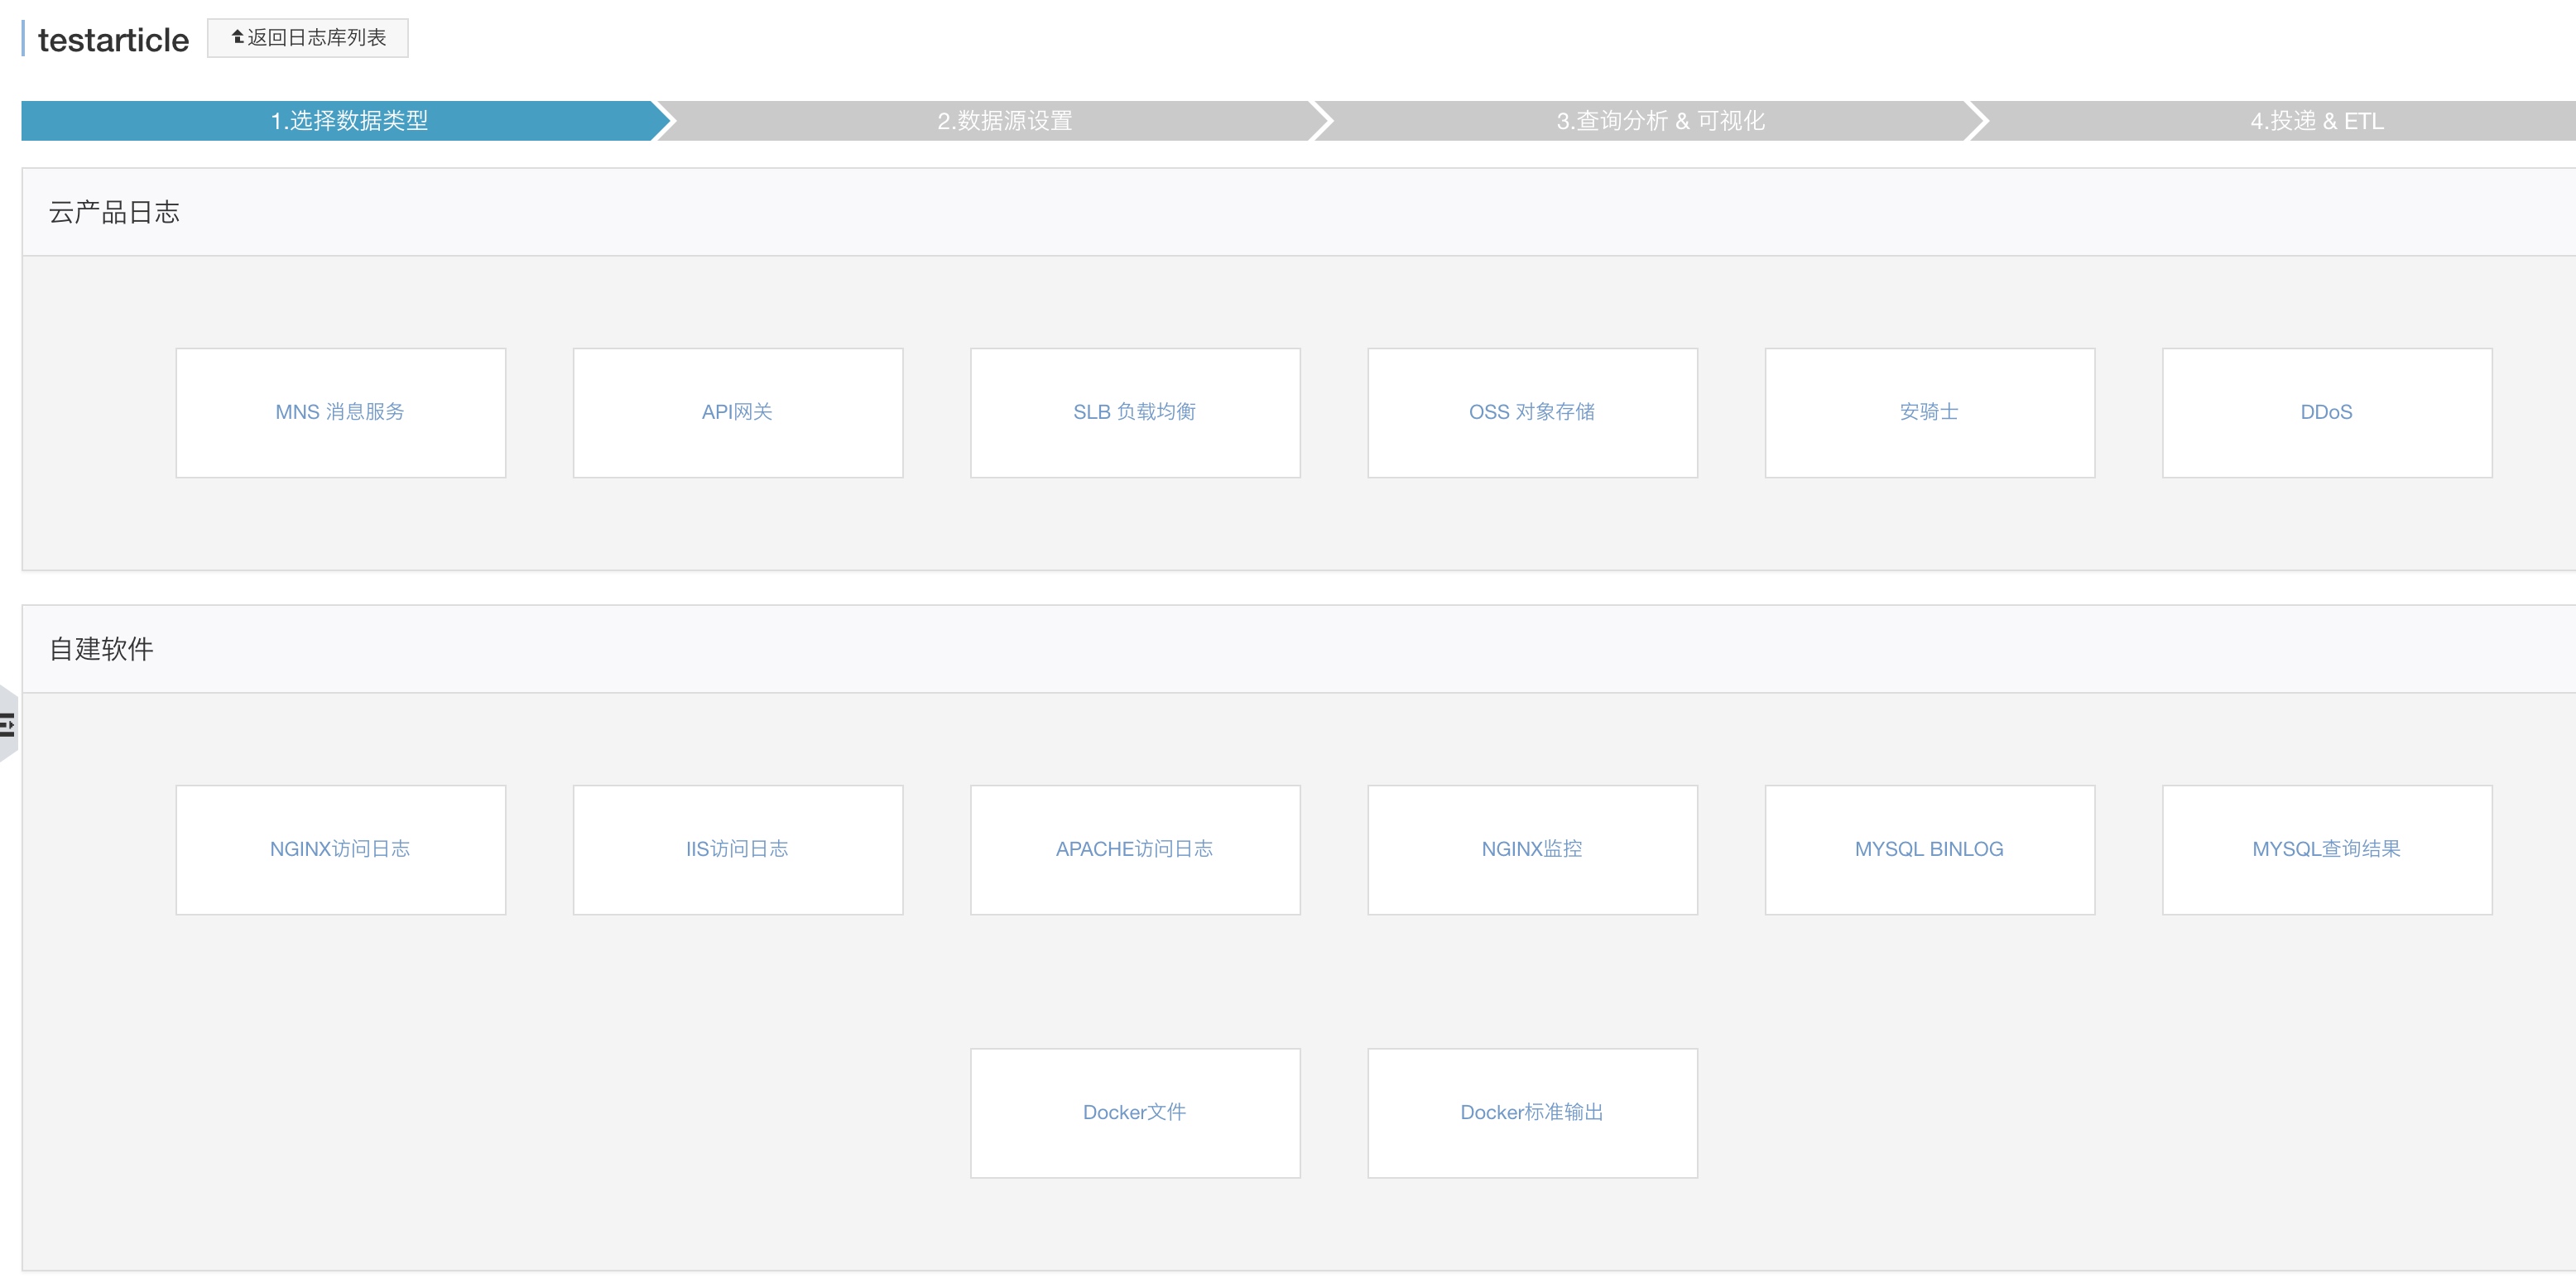Switch to step 2.数据源设置
The height and width of the screenshot is (1288, 2576).
1004,121
